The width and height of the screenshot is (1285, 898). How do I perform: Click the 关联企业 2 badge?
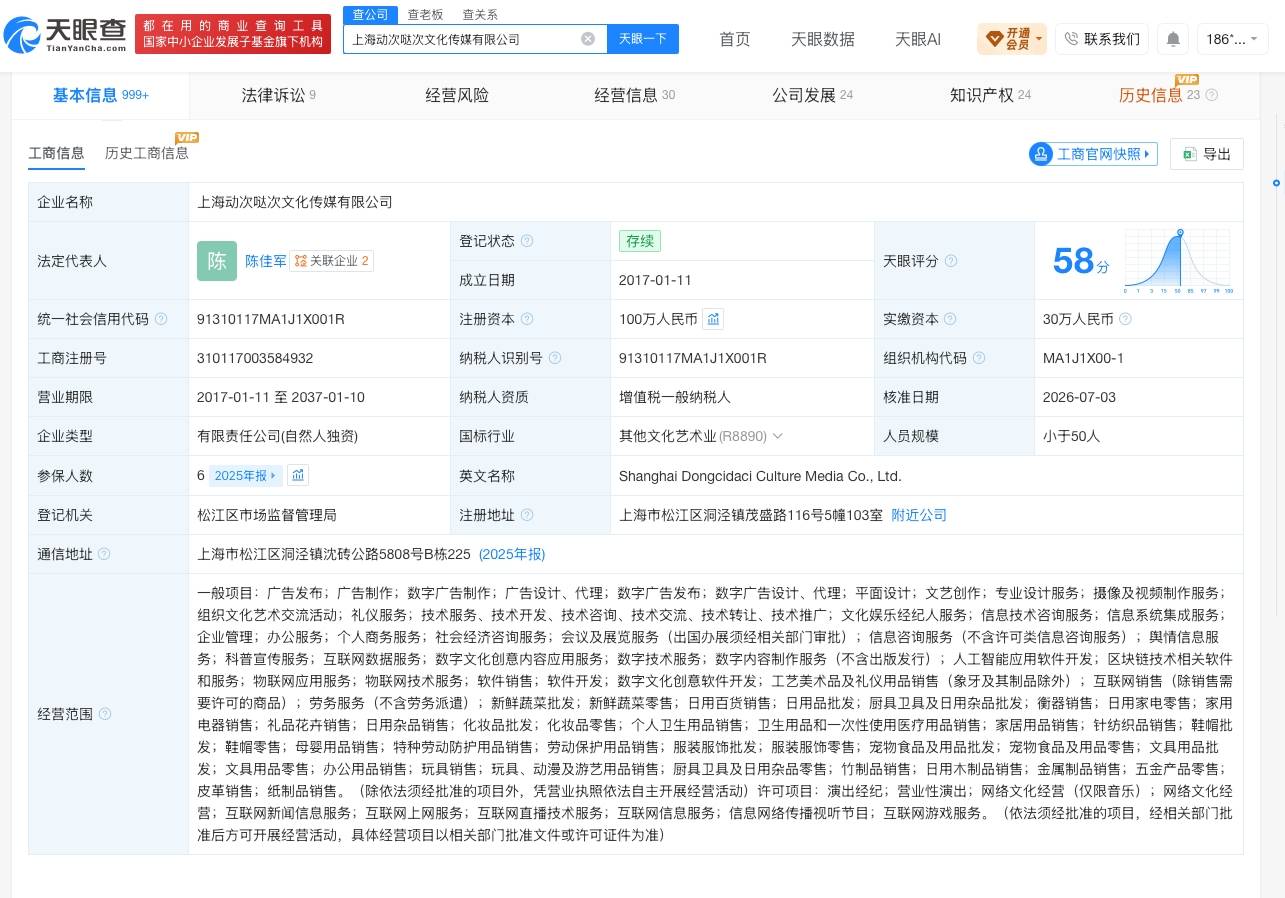coord(332,261)
